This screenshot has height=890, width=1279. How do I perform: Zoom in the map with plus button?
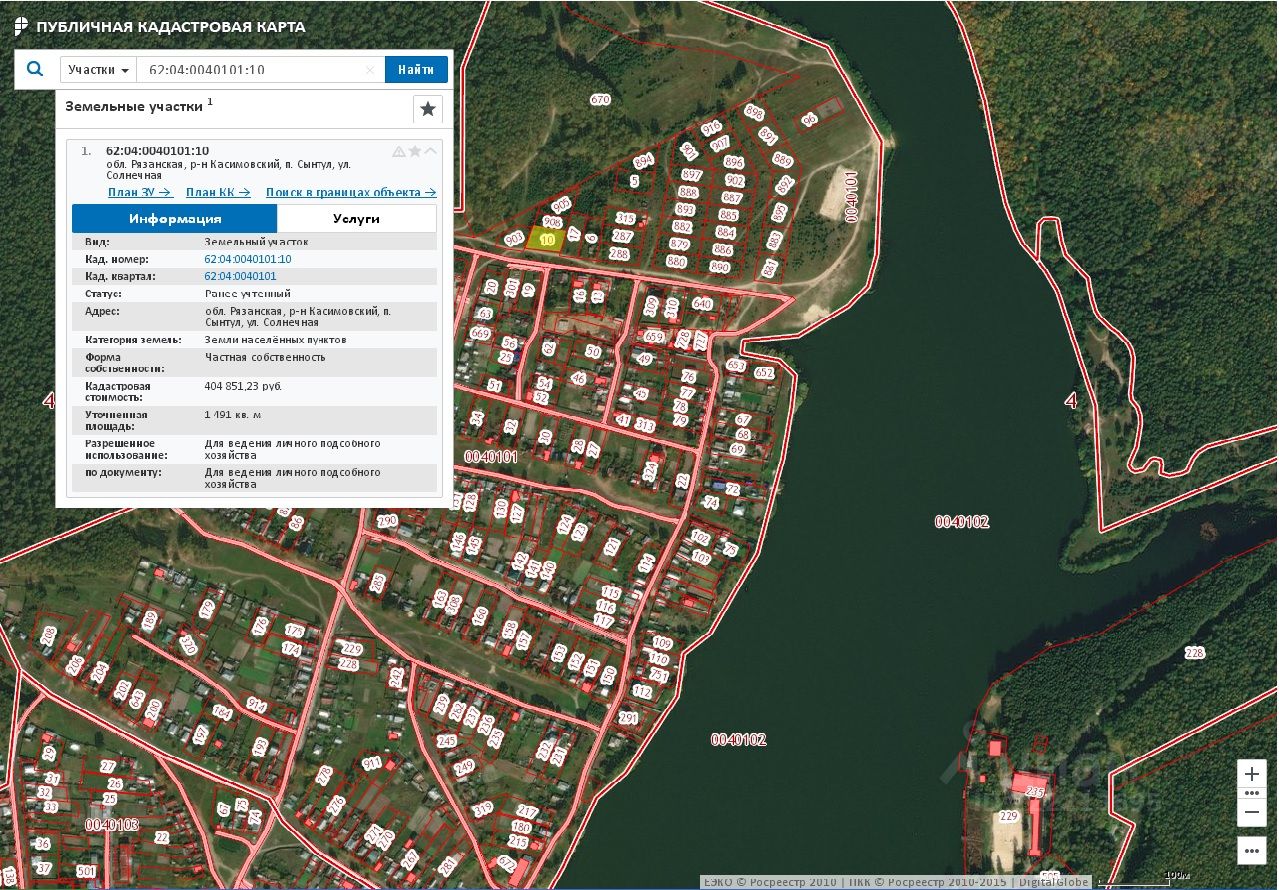(x=1252, y=775)
